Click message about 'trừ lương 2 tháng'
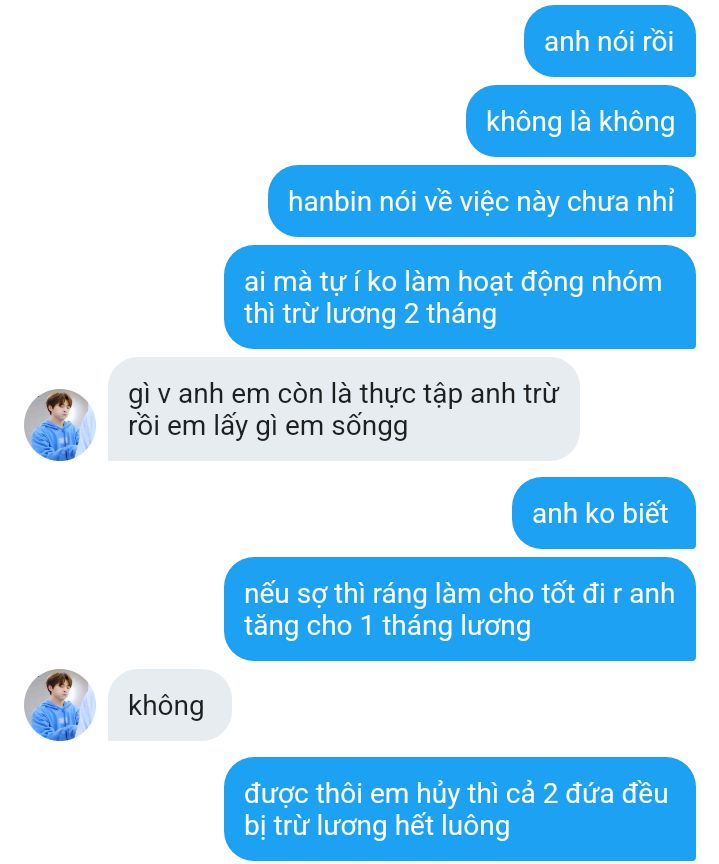Screen dimensions: 719x864 [x=459, y=297]
